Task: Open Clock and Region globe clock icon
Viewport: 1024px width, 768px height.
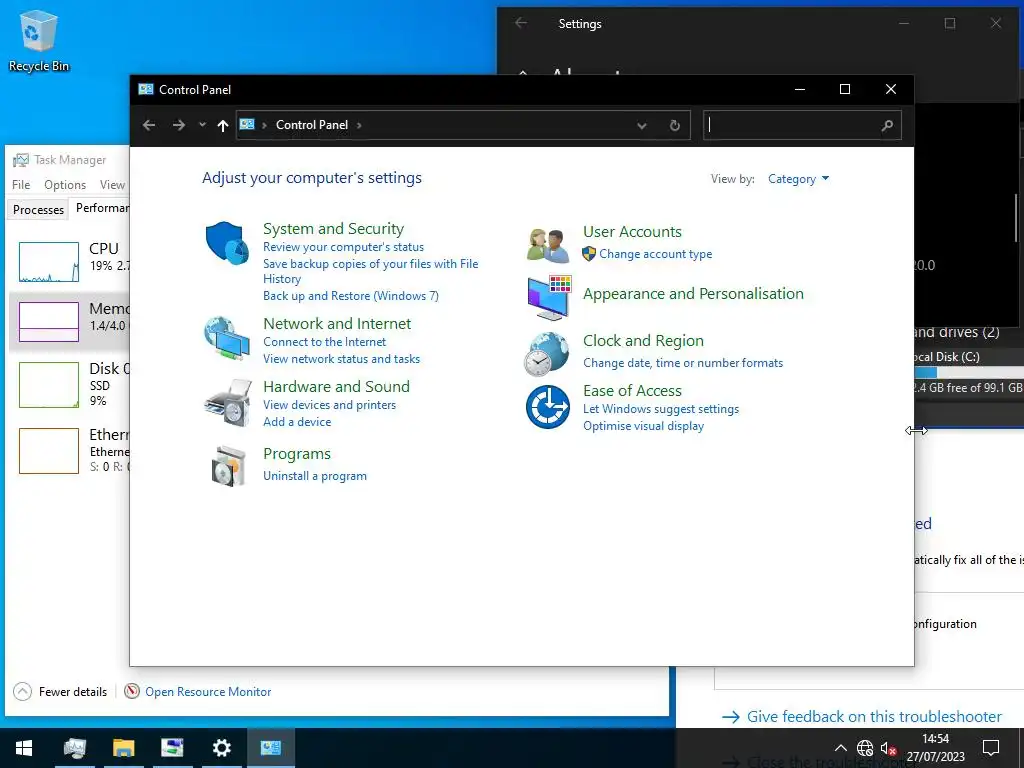Action: 547,354
